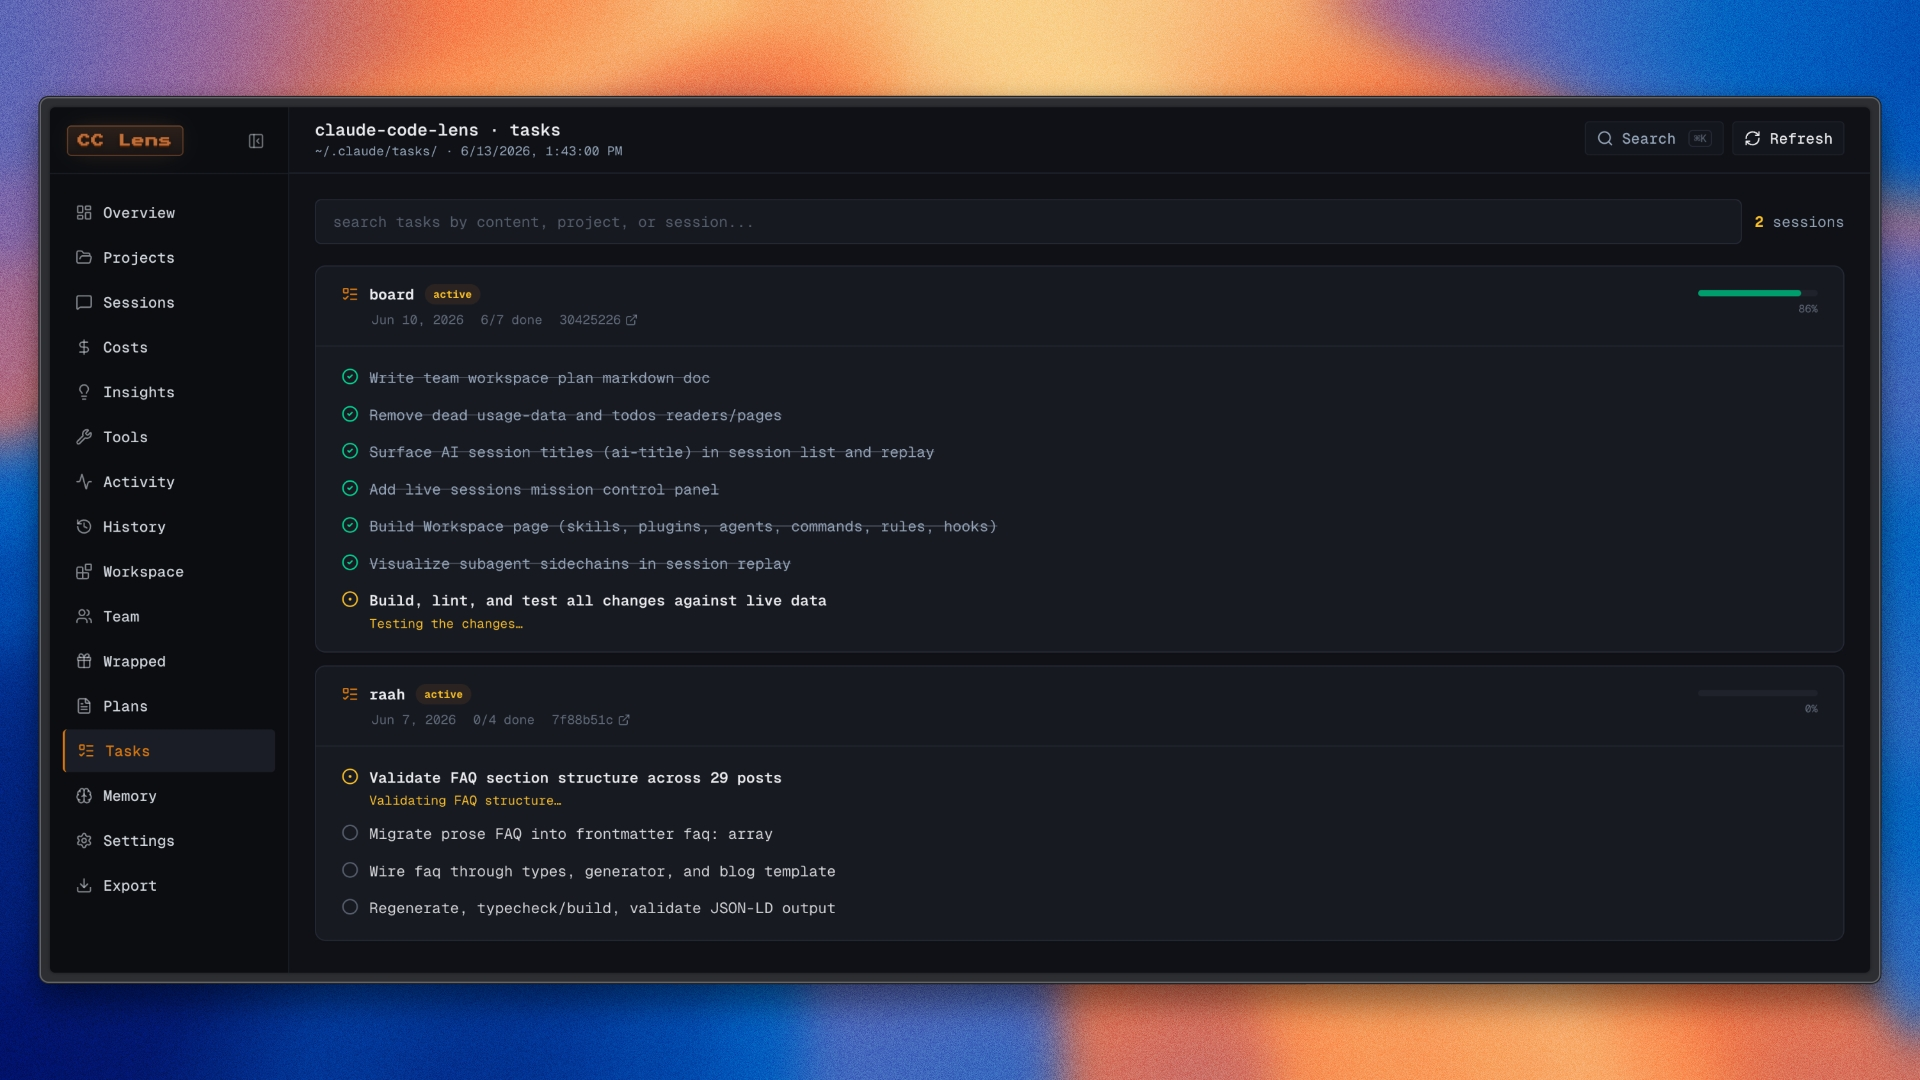1920x1080 pixels.
Task: Click the Jun 10, 2026 date
Action: pos(417,320)
